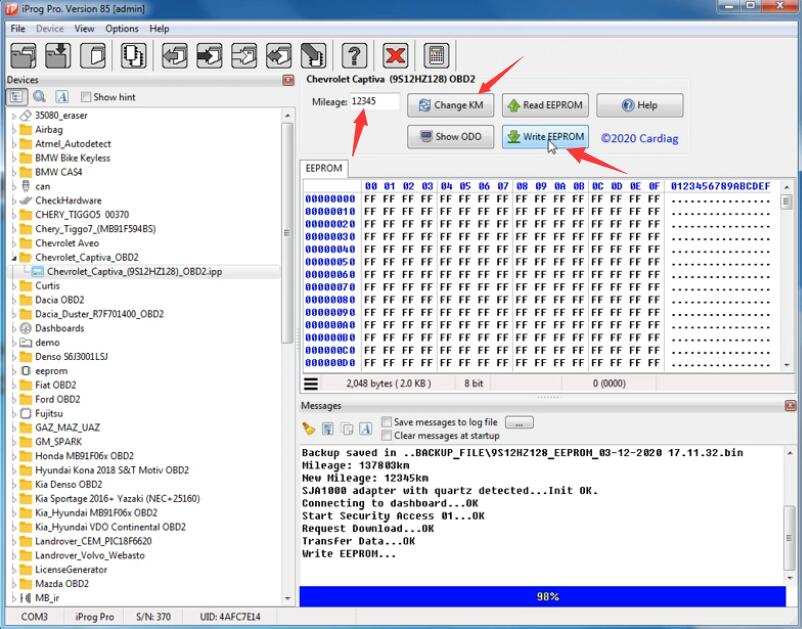Enable the Show hint checkbox
802x629 pixels.
point(86,97)
